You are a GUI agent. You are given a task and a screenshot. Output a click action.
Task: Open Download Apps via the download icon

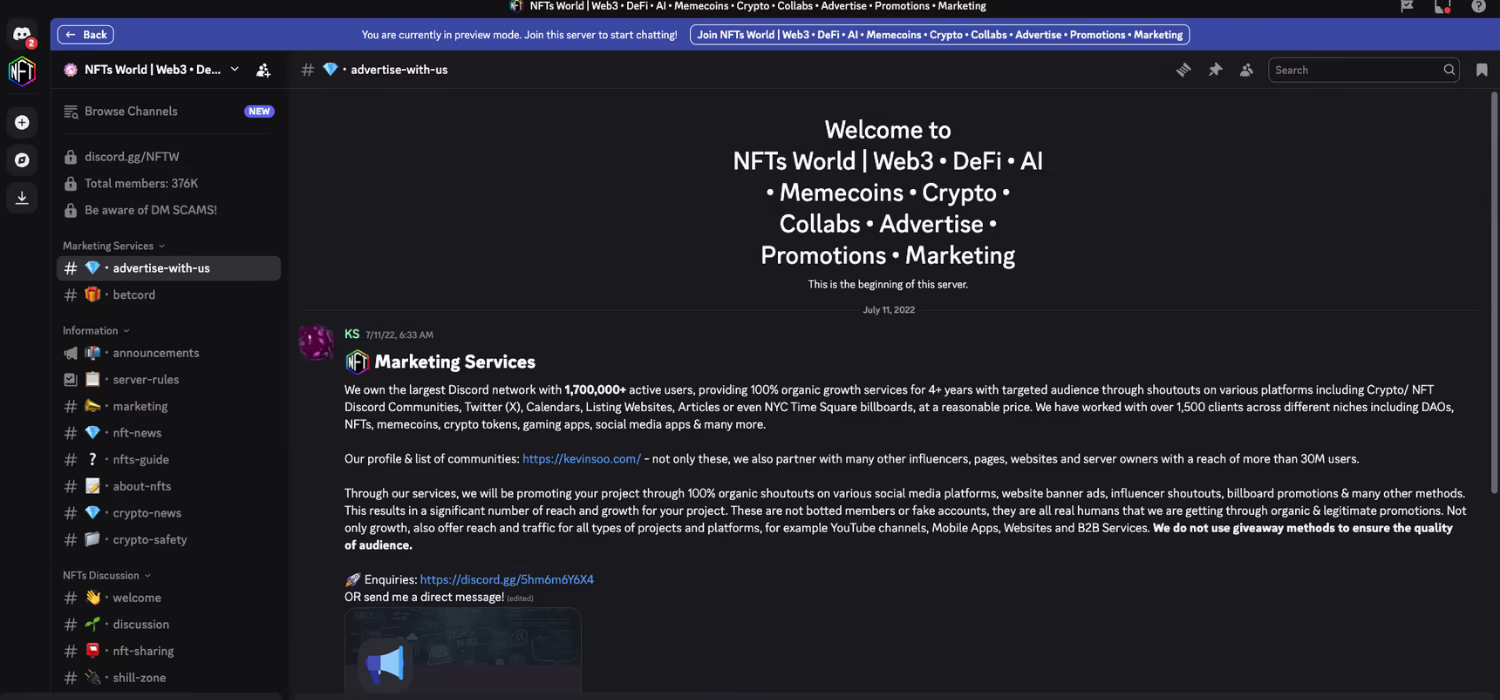click(22, 197)
